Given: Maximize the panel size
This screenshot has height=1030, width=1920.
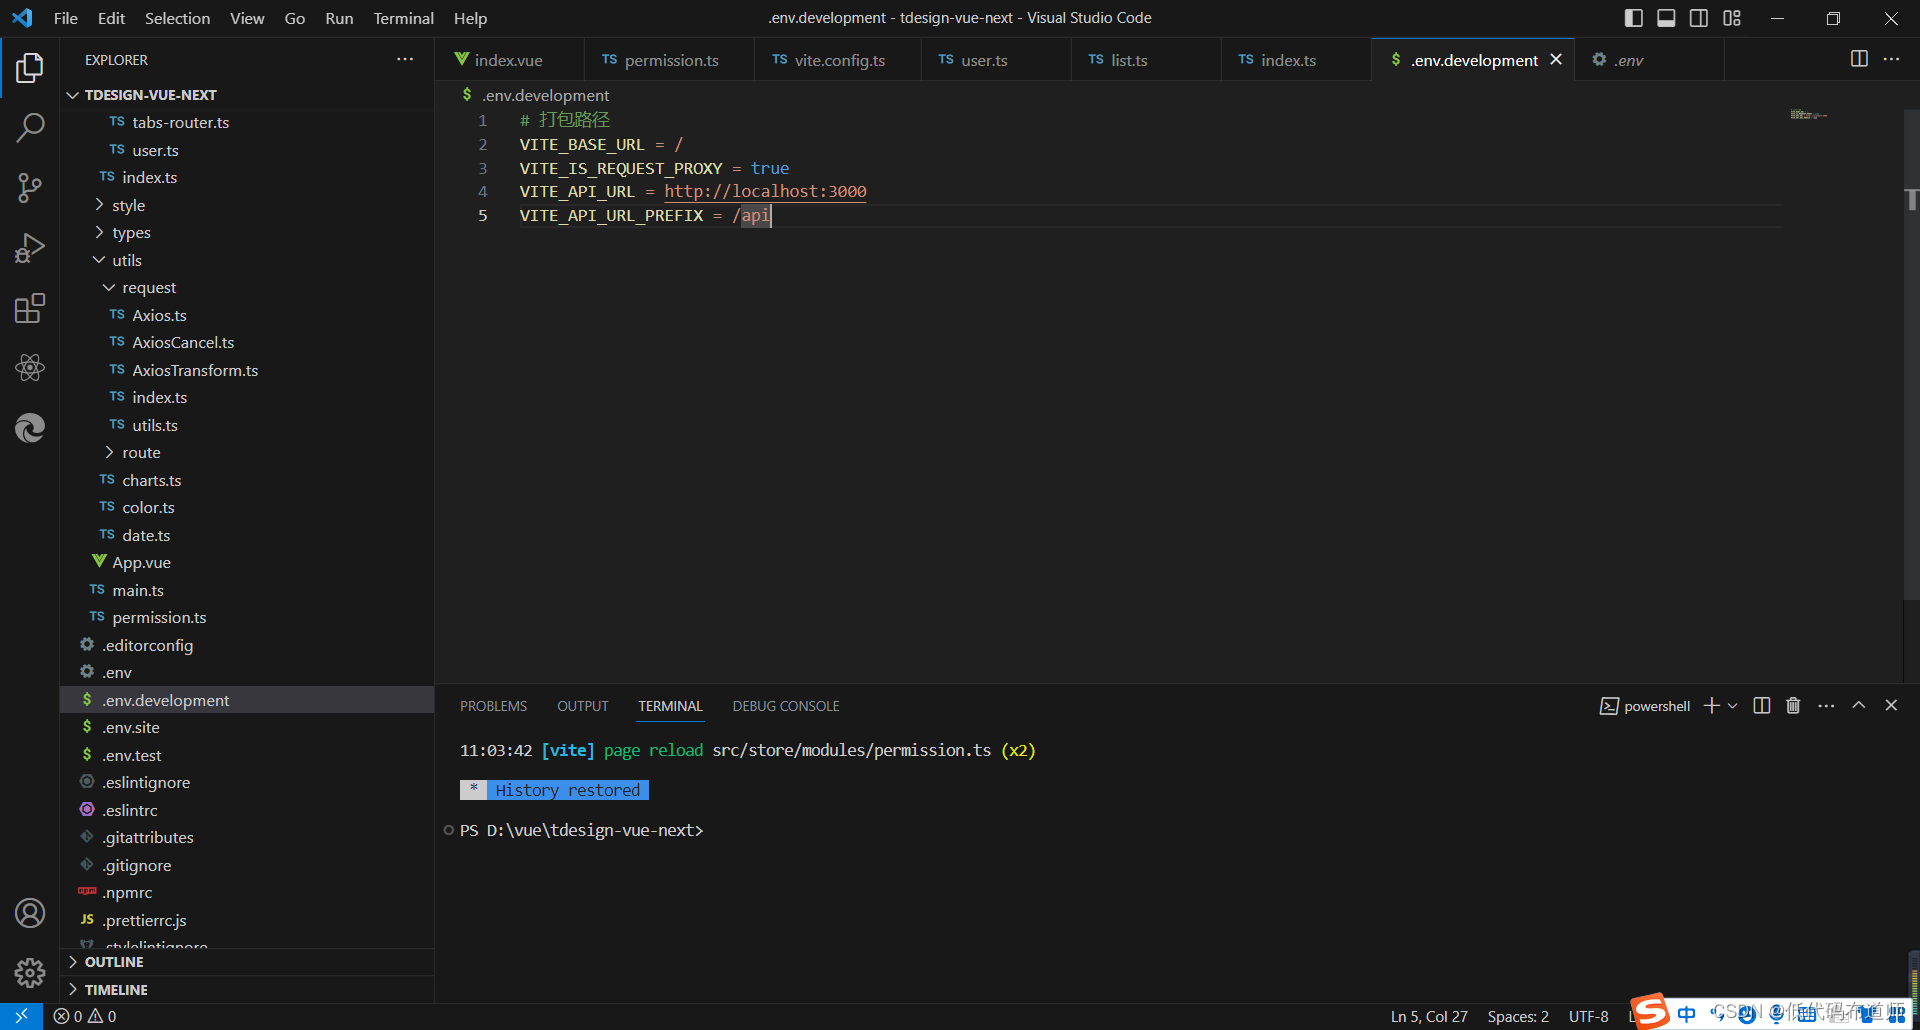Looking at the screenshot, I should [x=1859, y=705].
